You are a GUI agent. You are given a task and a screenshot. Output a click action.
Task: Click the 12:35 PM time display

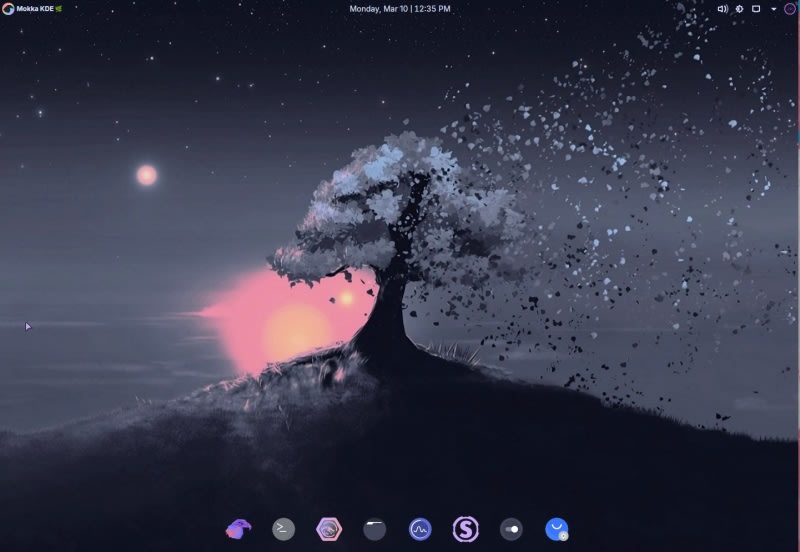pyautogui.click(x=432, y=8)
